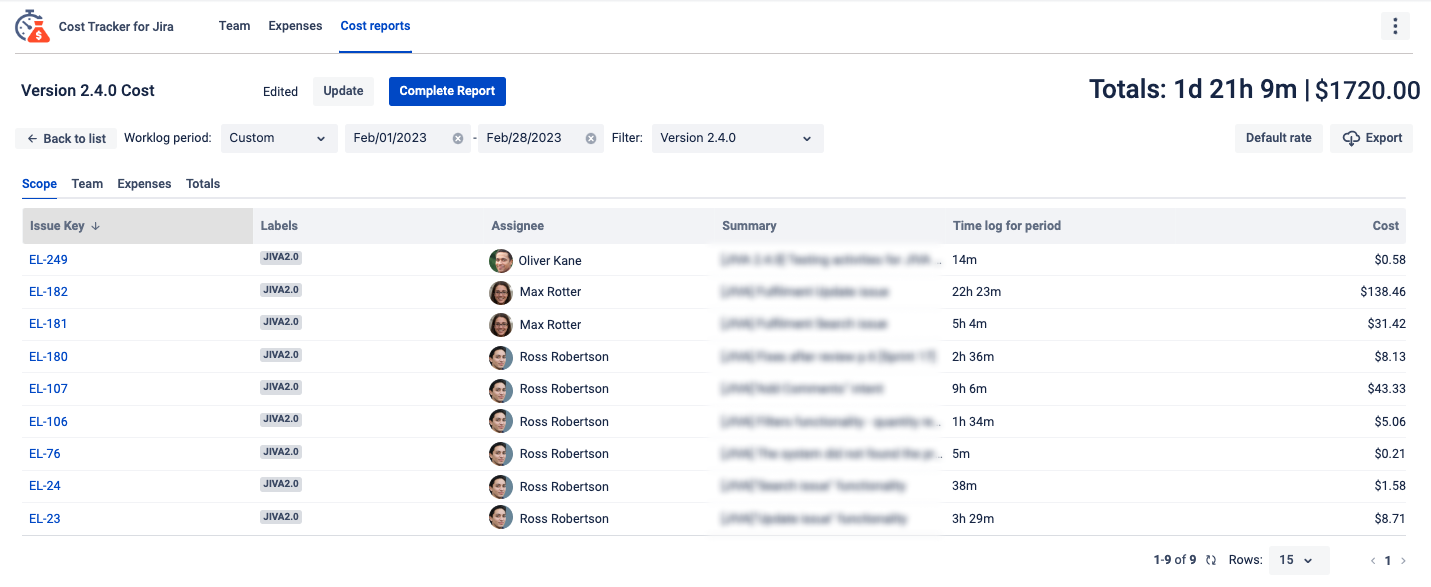Open issue link EL-249
Screen dimensions: 1431x587
48,260
